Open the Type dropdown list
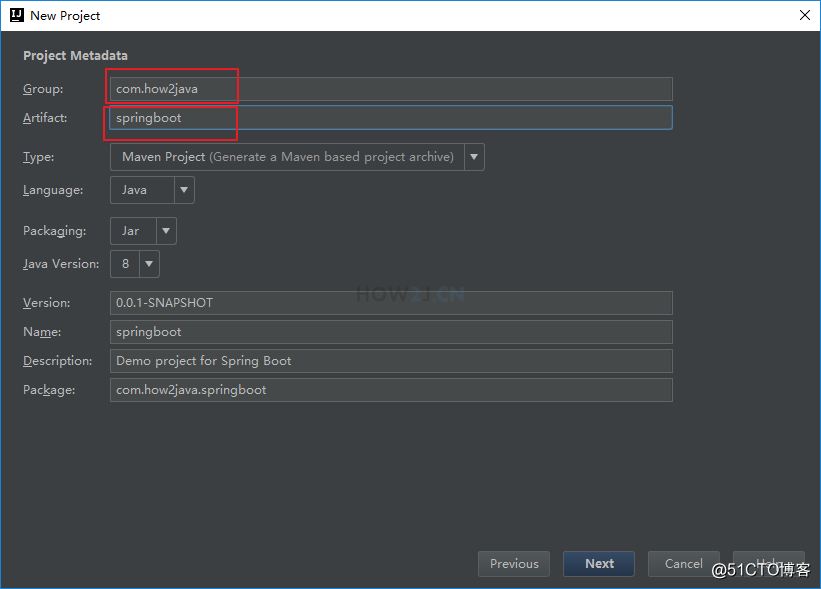Image resolution: width=821 pixels, height=589 pixels. coord(297,157)
